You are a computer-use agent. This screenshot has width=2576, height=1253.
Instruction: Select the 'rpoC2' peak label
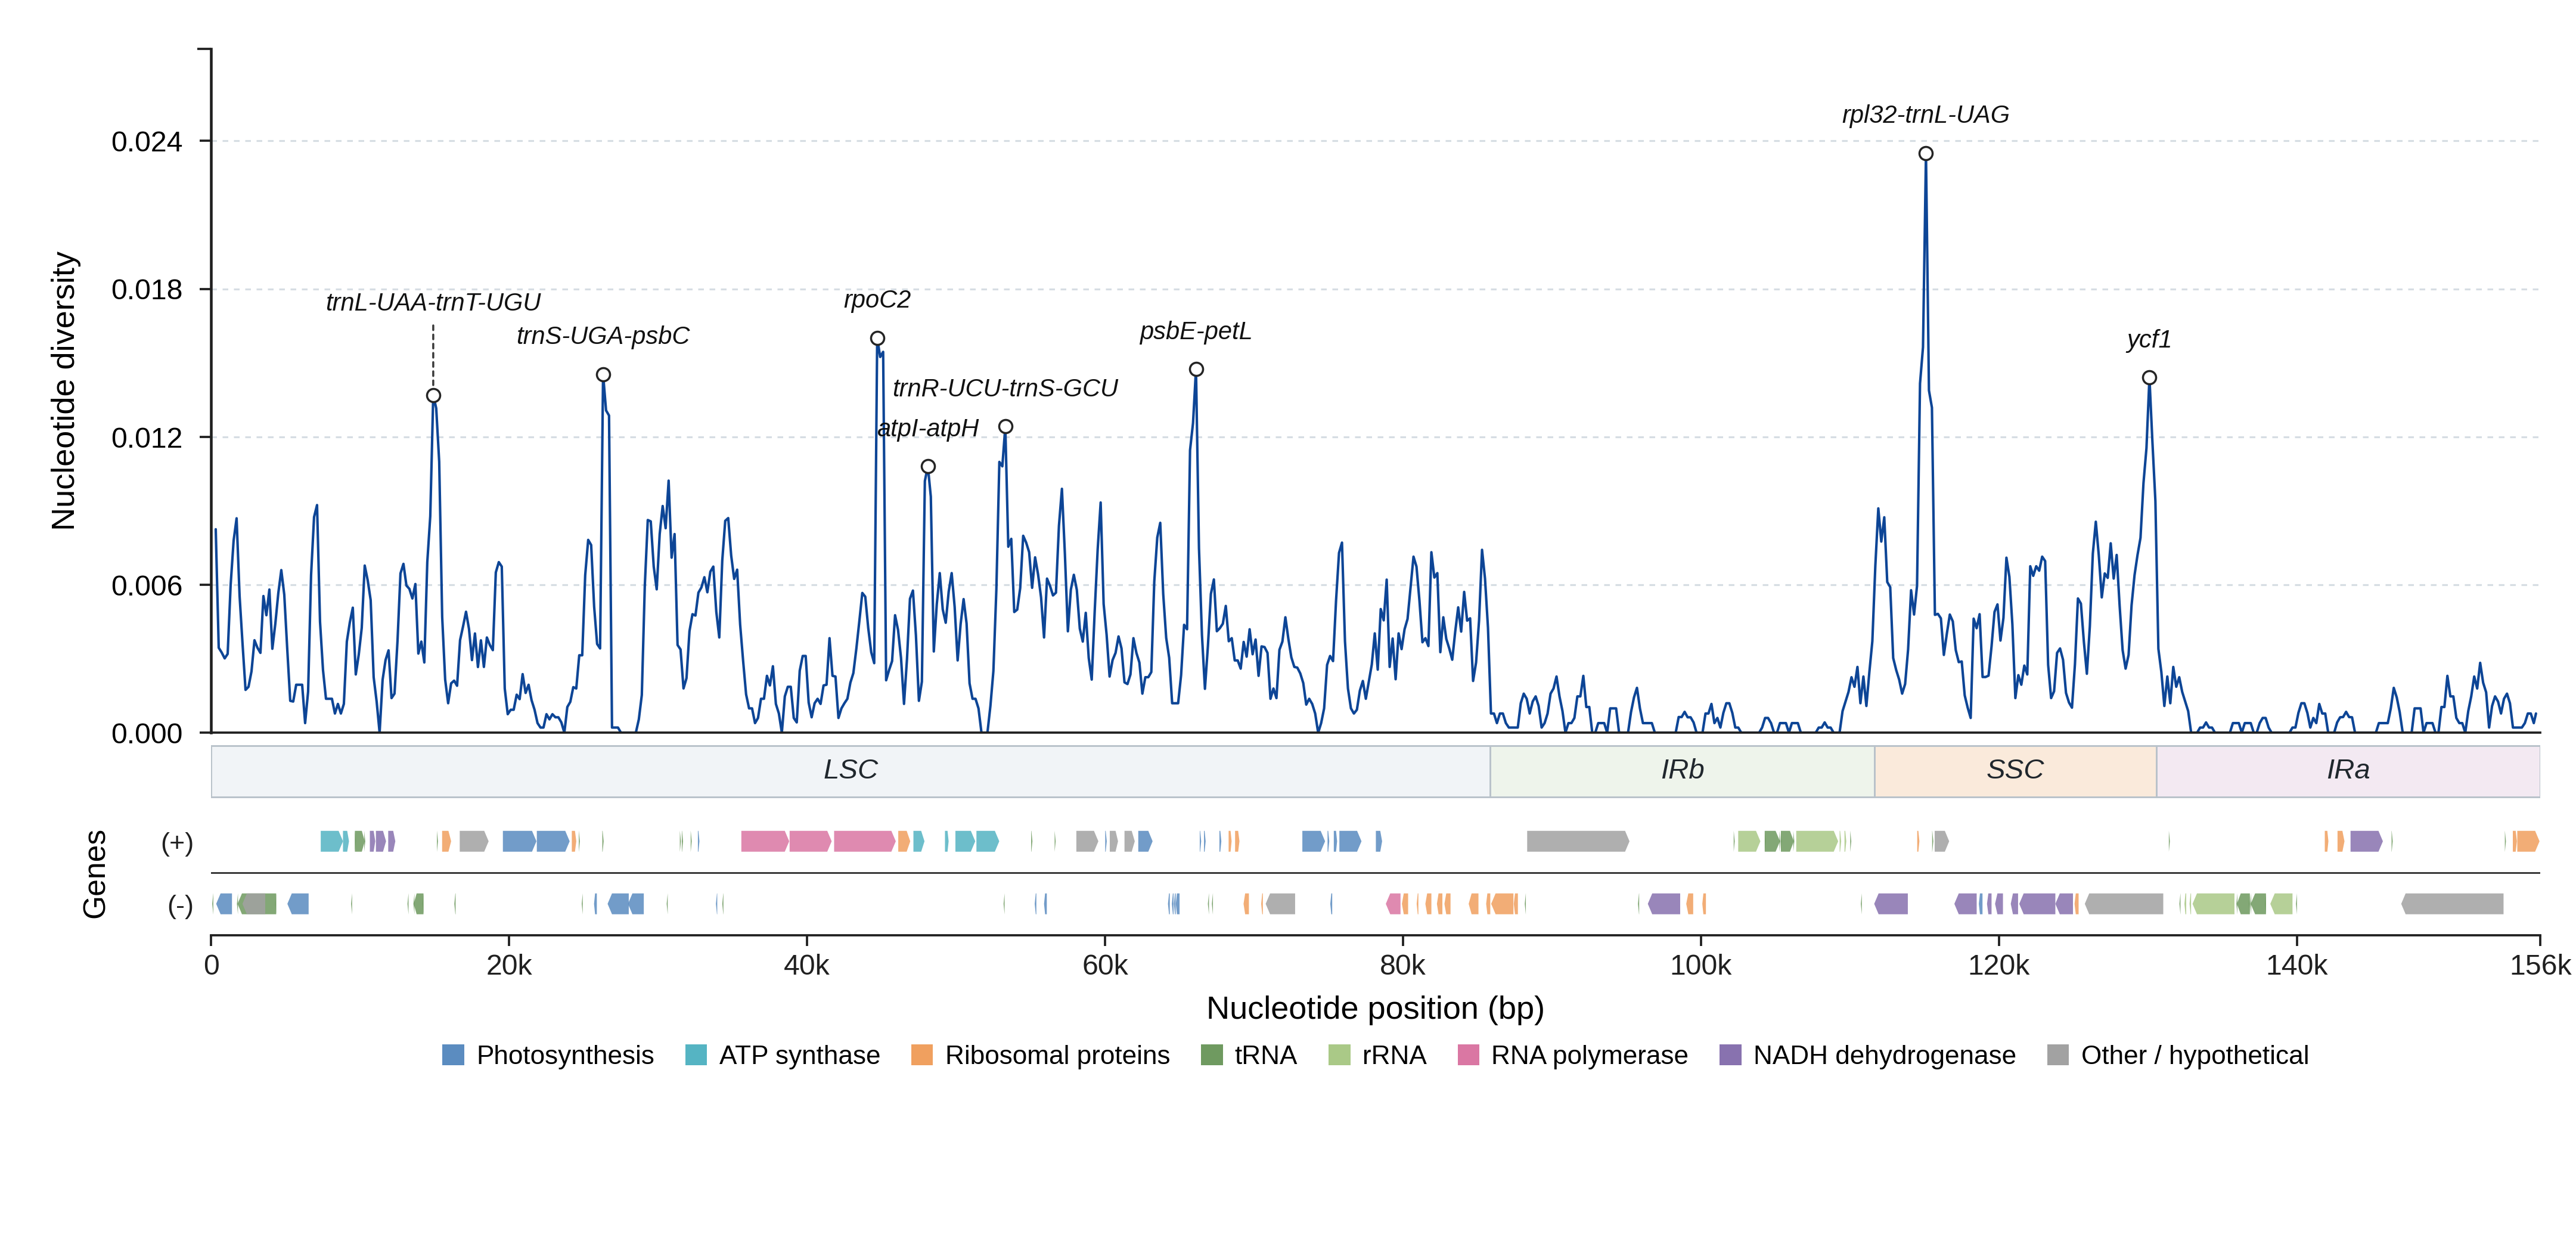pyautogui.click(x=877, y=300)
